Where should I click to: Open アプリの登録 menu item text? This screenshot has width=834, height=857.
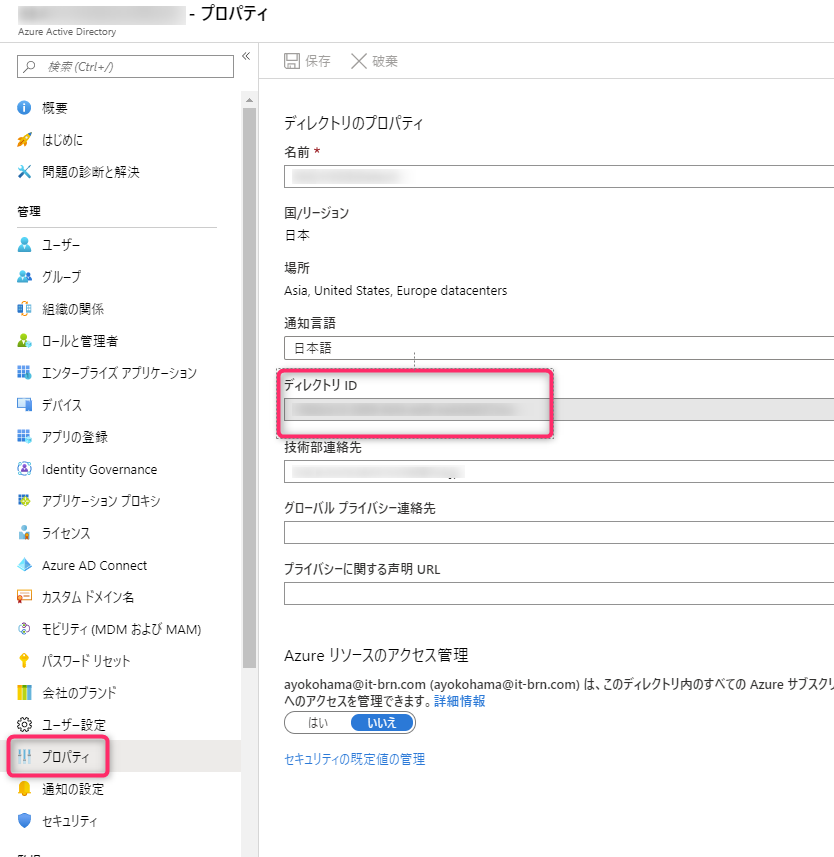(75, 437)
